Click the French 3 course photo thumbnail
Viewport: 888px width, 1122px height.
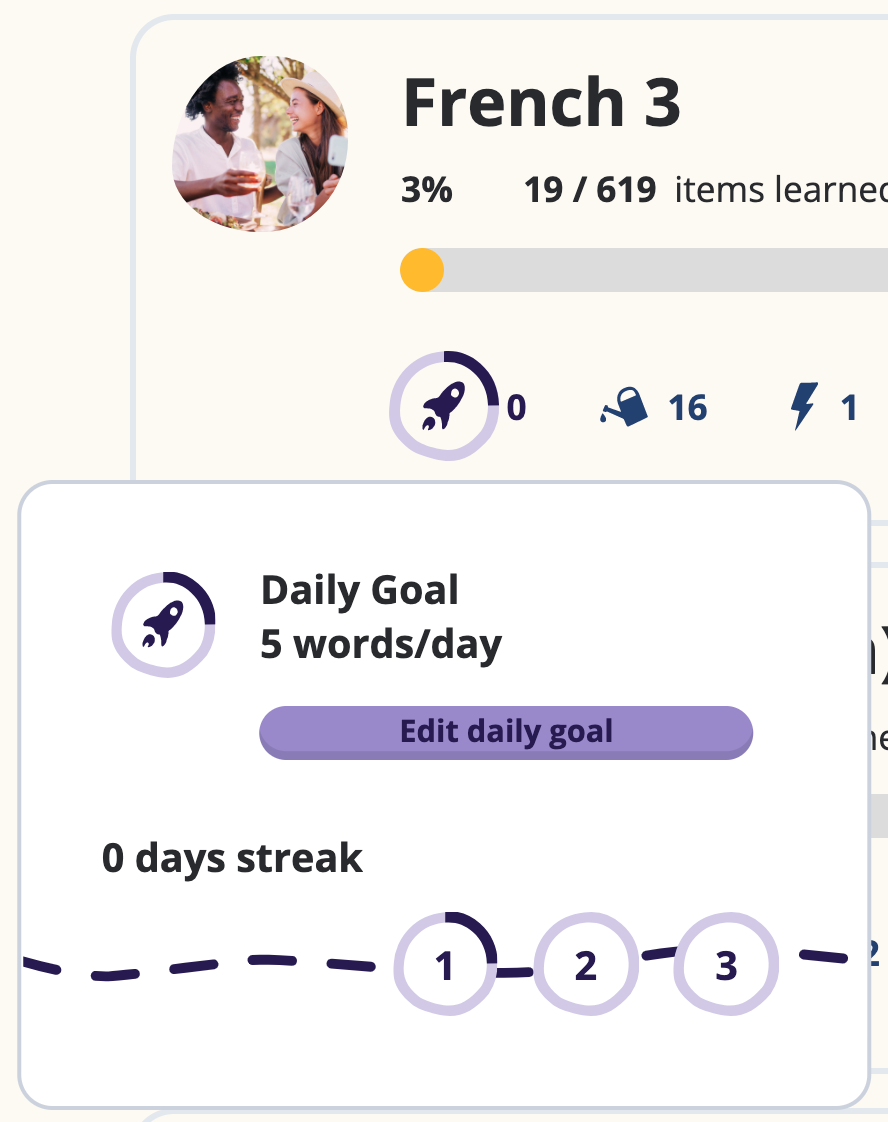[x=261, y=144]
